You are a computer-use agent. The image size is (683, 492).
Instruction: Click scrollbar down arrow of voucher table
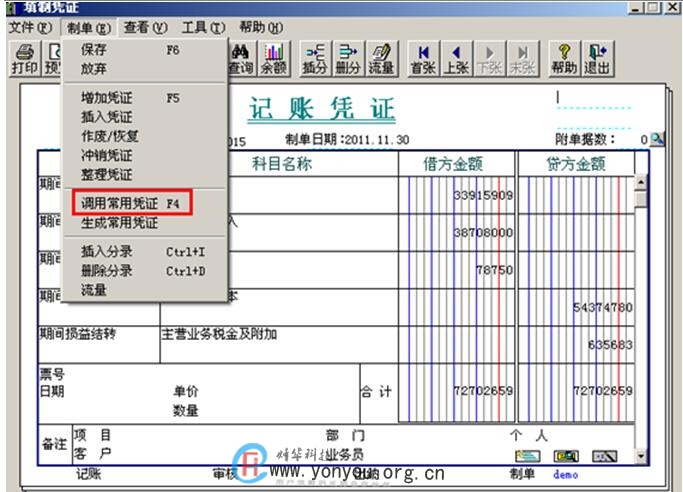coord(640,457)
